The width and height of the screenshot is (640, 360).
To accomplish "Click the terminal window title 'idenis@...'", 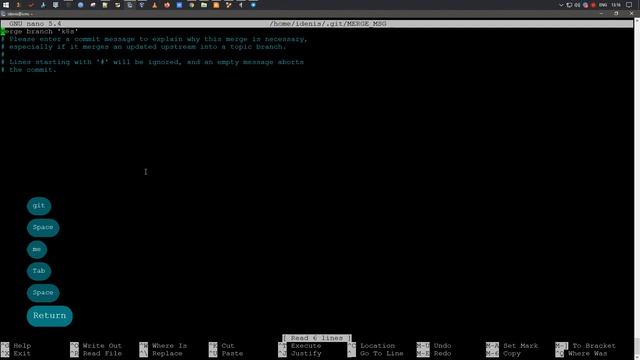I will [x=20, y=14].
